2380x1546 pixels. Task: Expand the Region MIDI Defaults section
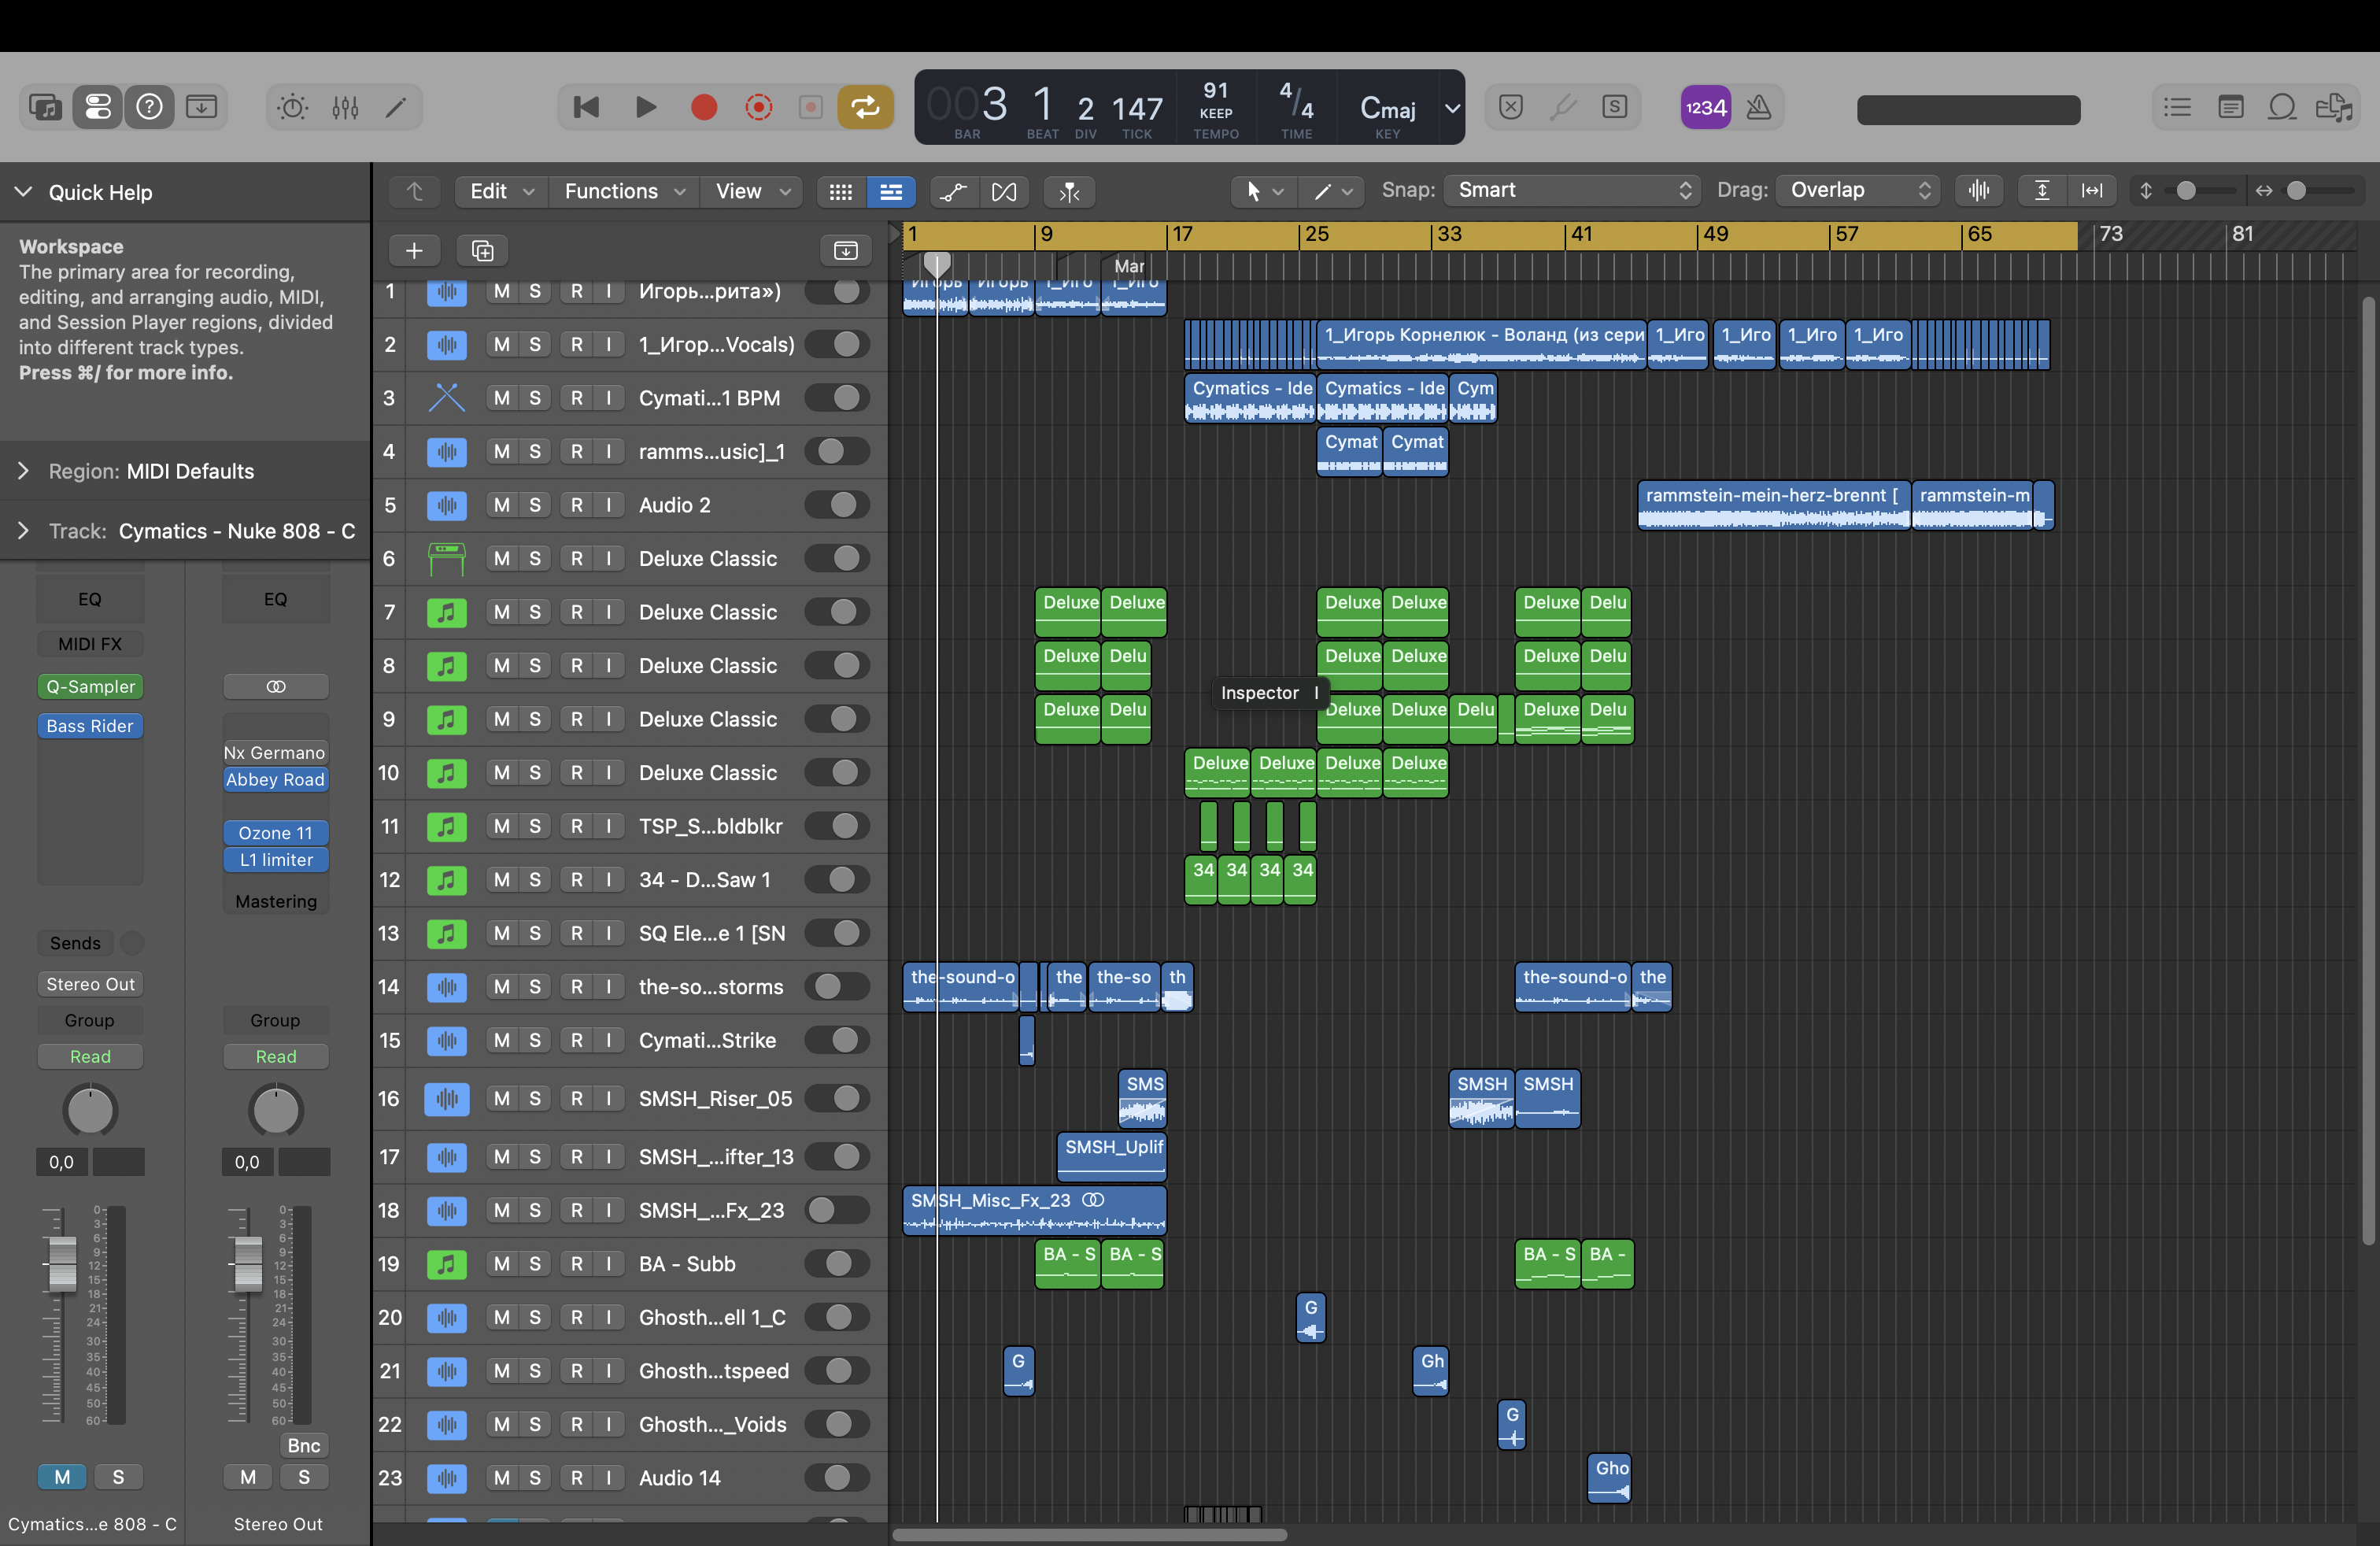coord(23,471)
